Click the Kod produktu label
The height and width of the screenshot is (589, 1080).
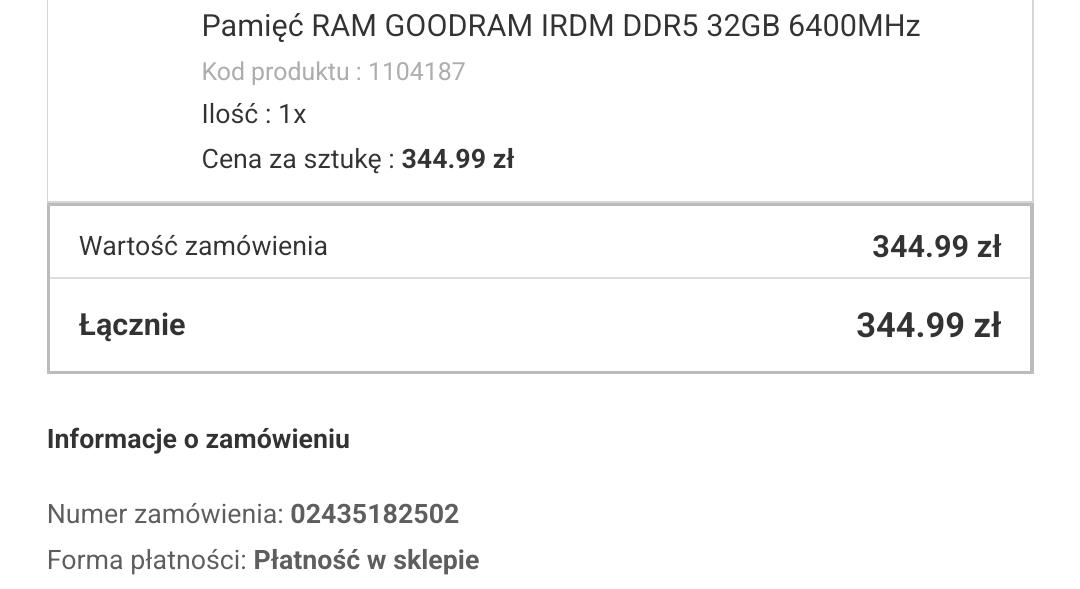(281, 71)
